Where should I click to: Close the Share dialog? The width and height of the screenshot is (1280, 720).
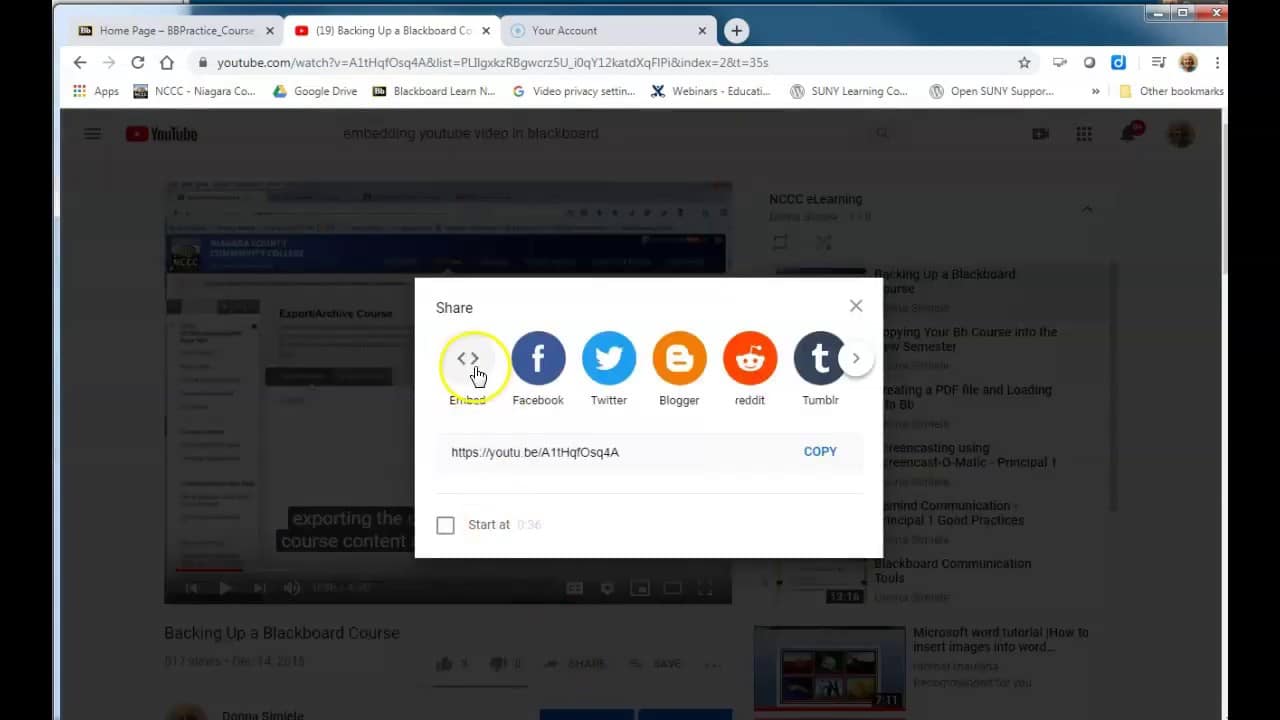pyautogui.click(x=856, y=306)
